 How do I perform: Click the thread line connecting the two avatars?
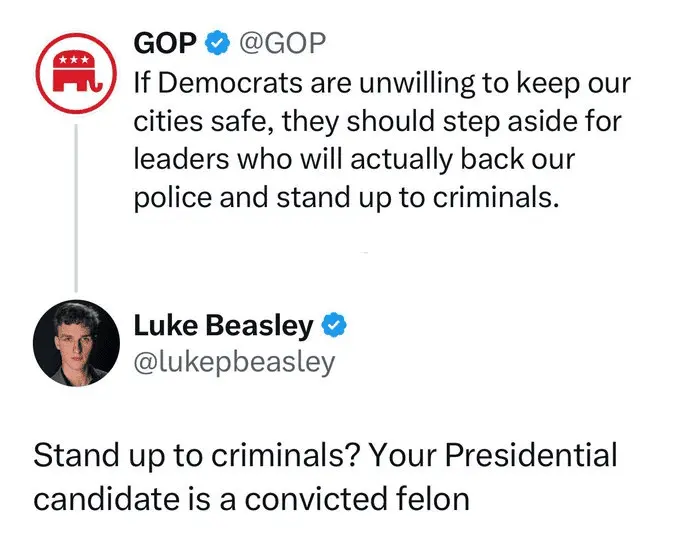tap(76, 200)
